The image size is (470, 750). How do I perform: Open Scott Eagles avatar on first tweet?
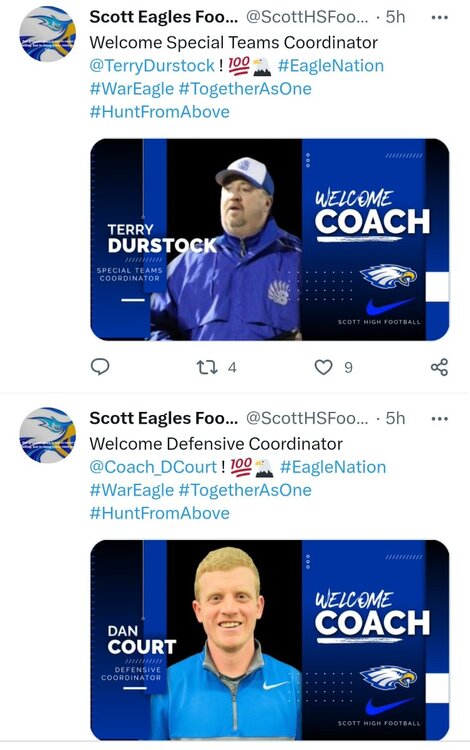(47, 34)
